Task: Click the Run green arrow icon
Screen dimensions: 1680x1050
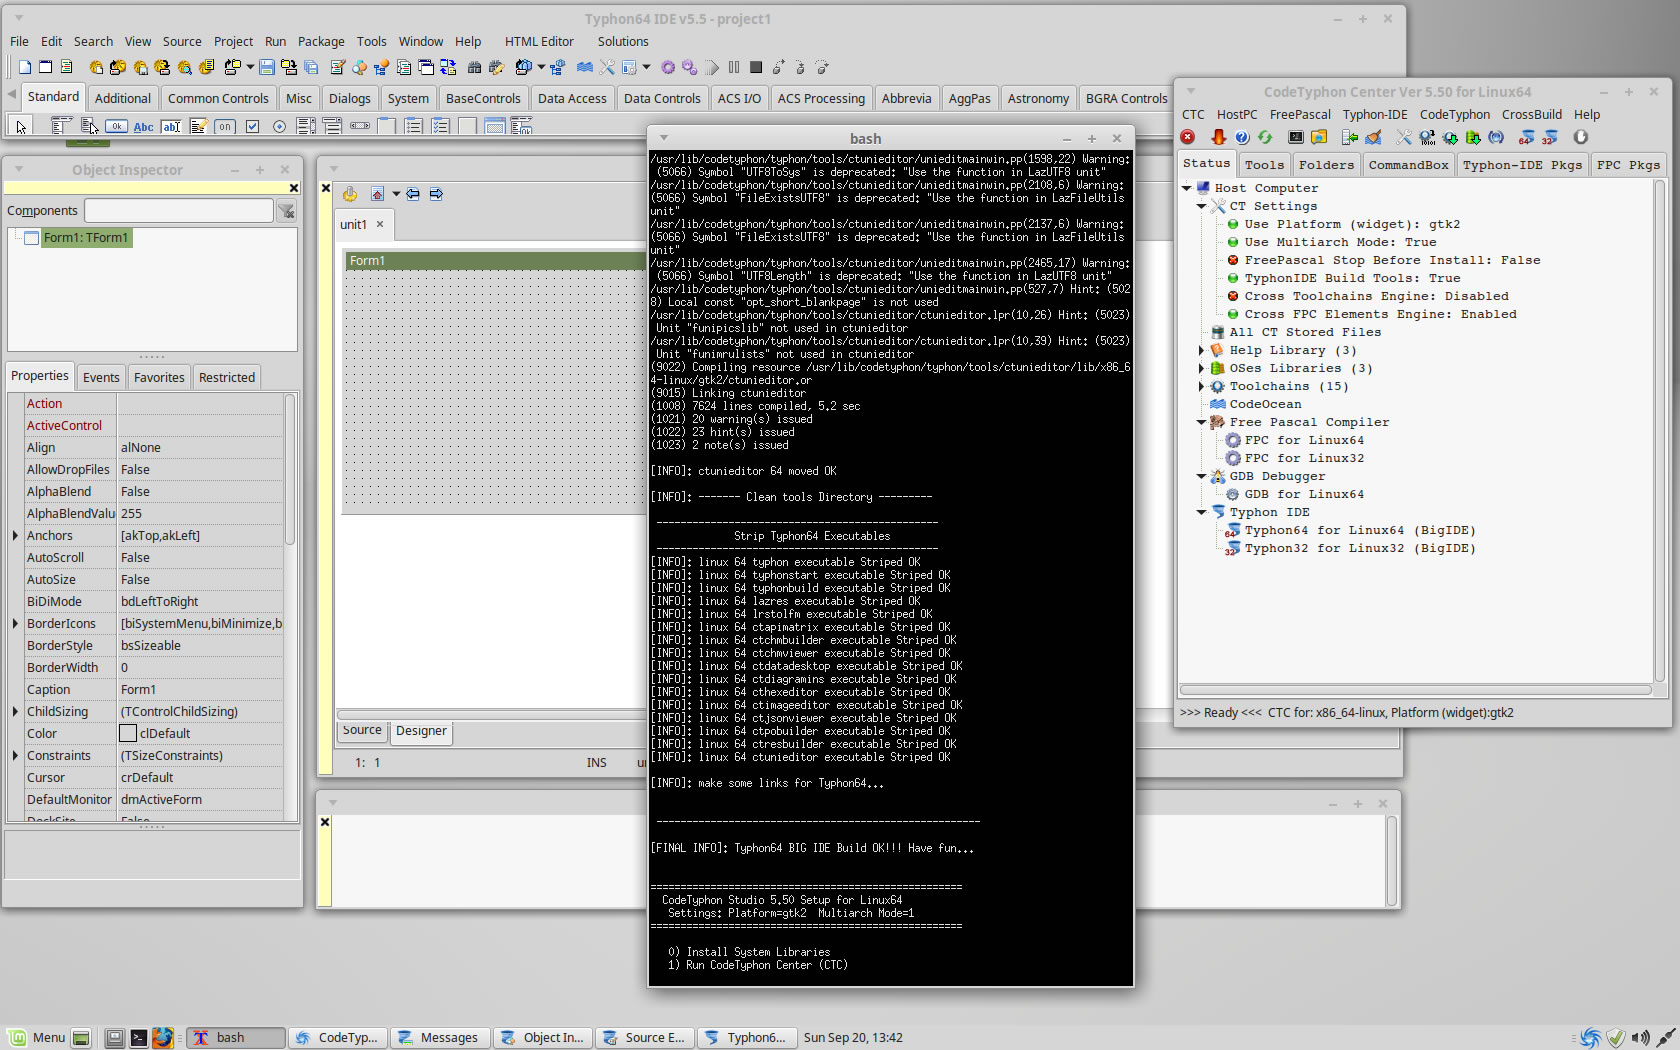Action: tap(712, 67)
